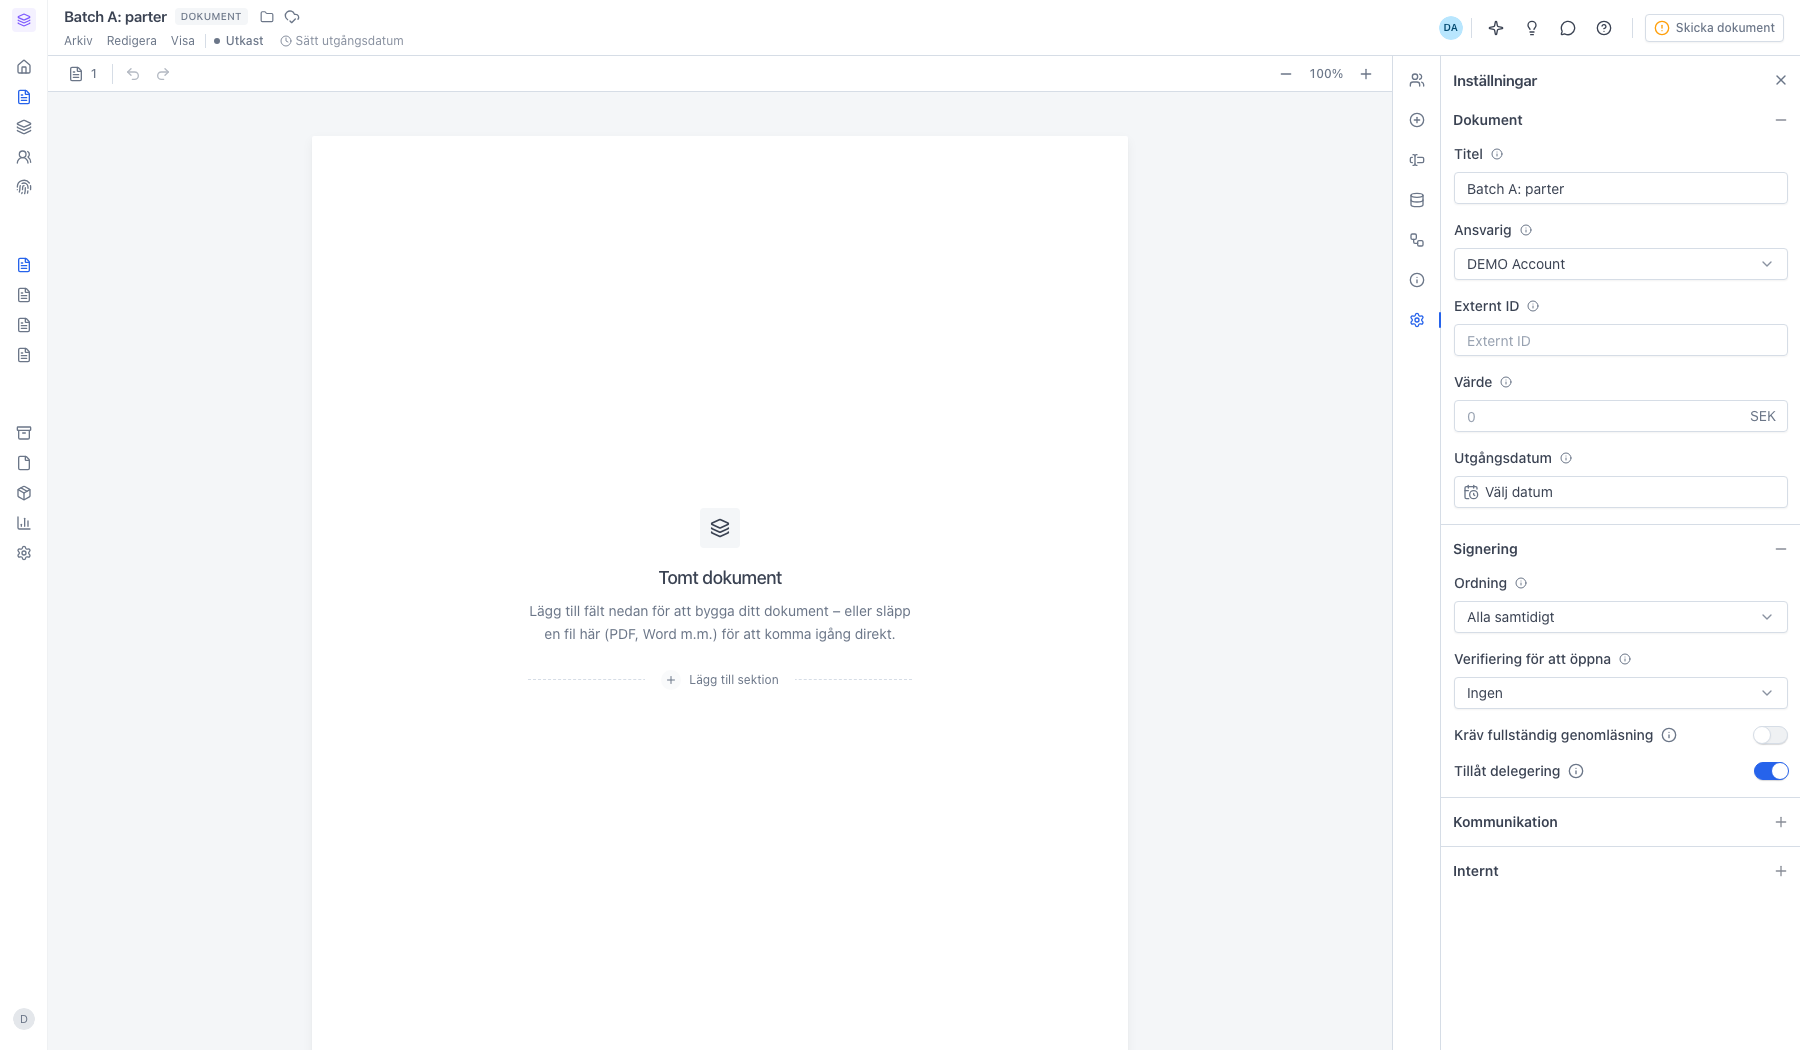Open the info circle panel icon

(x=1417, y=280)
